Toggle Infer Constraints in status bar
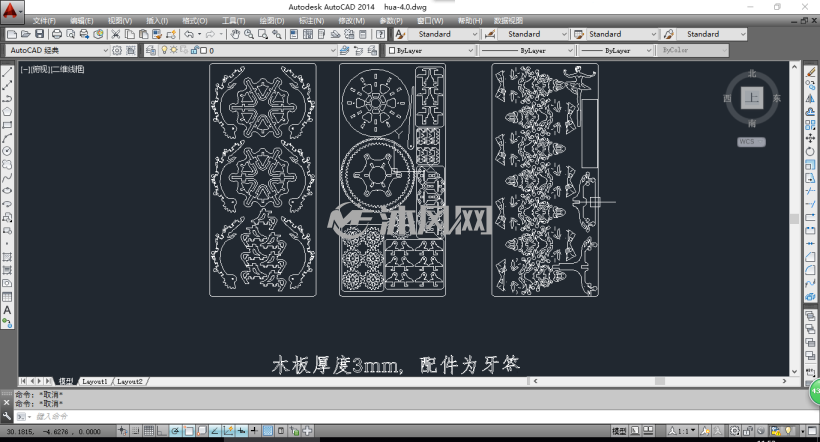This screenshot has height=442, width=820. 122,431
